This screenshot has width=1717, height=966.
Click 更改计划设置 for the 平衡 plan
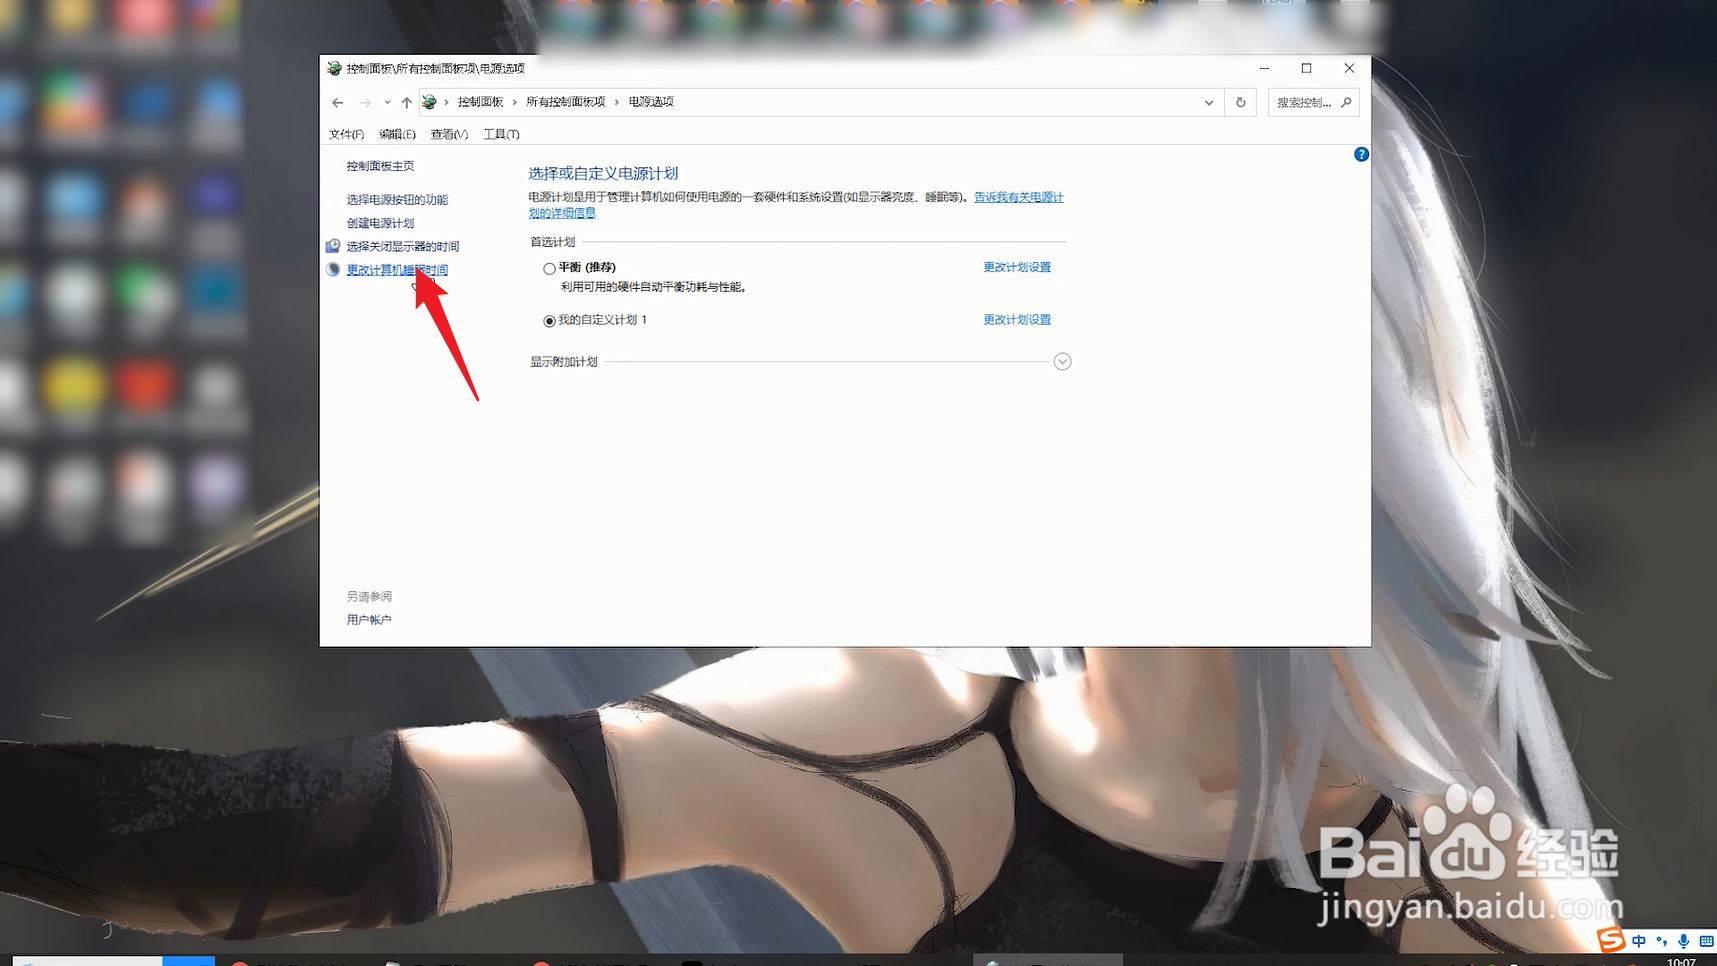tap(1017, 267)
